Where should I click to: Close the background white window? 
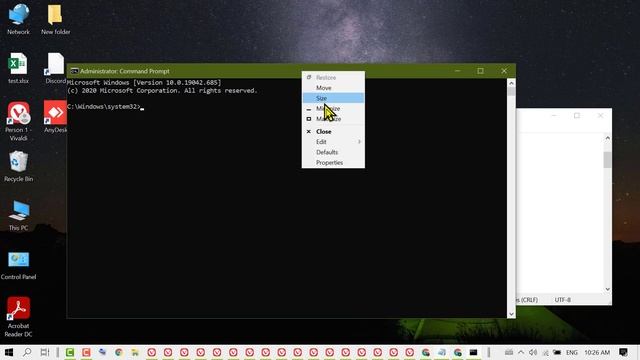tap(600, 116)
